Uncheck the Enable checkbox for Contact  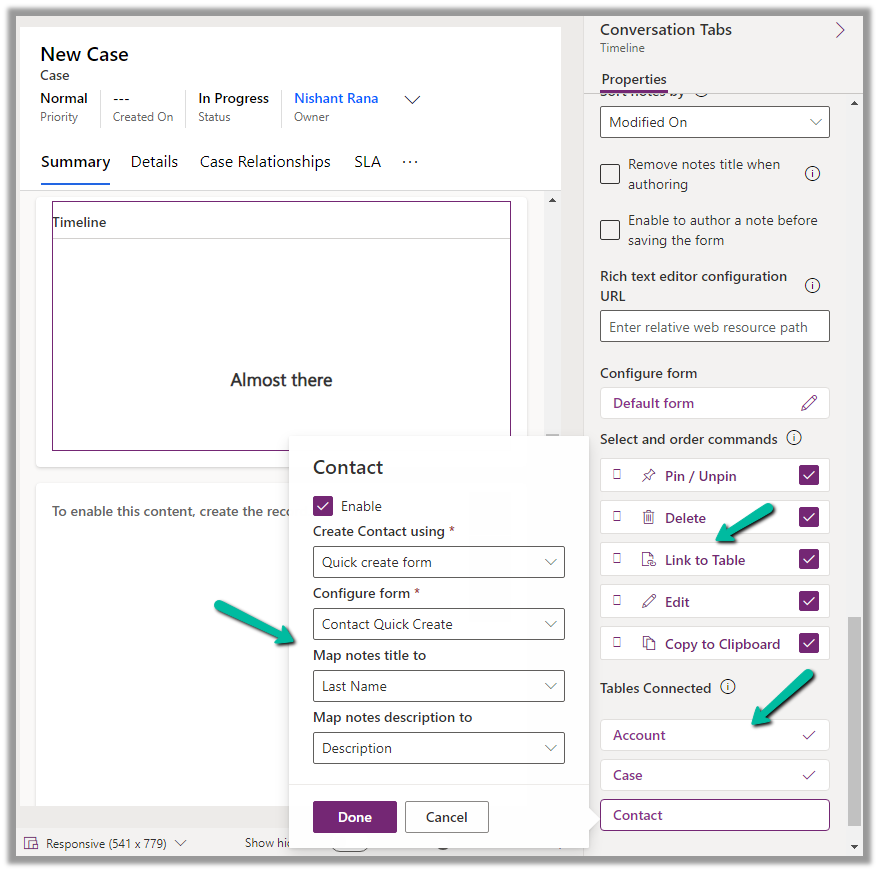(x=323, y=506)
